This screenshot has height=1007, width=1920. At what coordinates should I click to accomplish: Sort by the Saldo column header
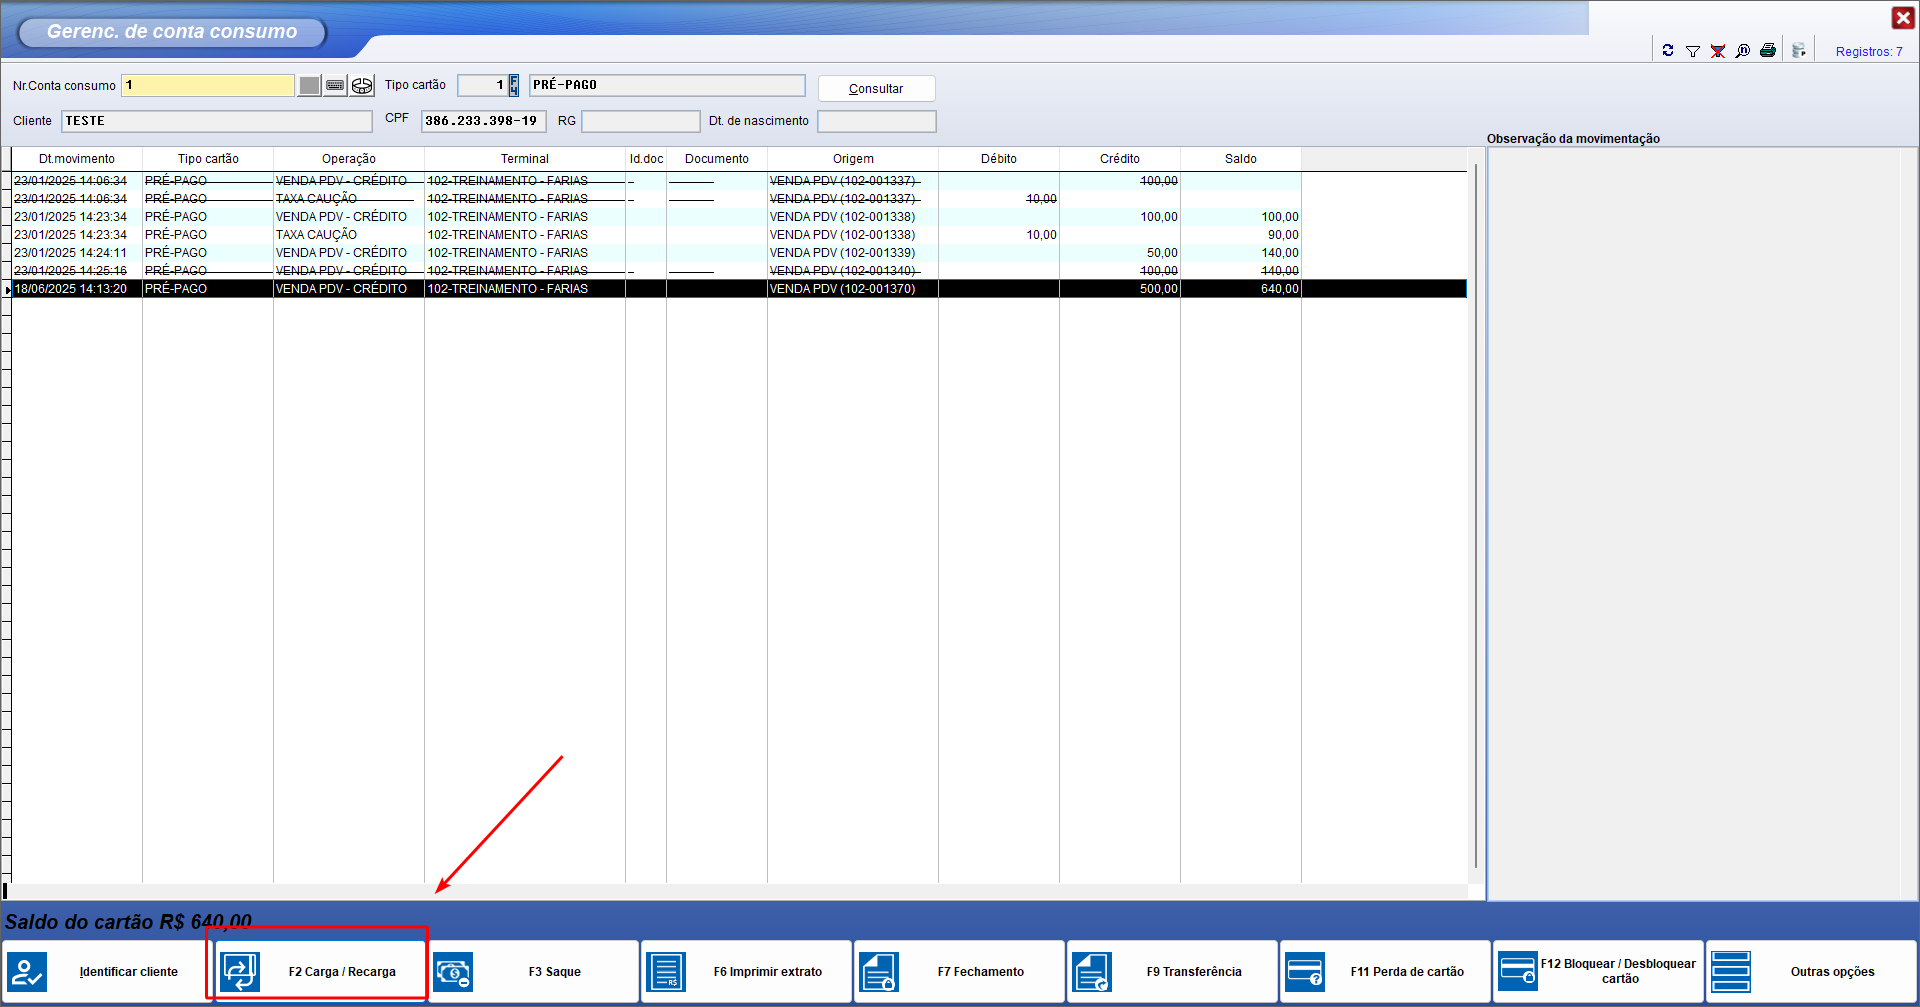click(1240, 159)
